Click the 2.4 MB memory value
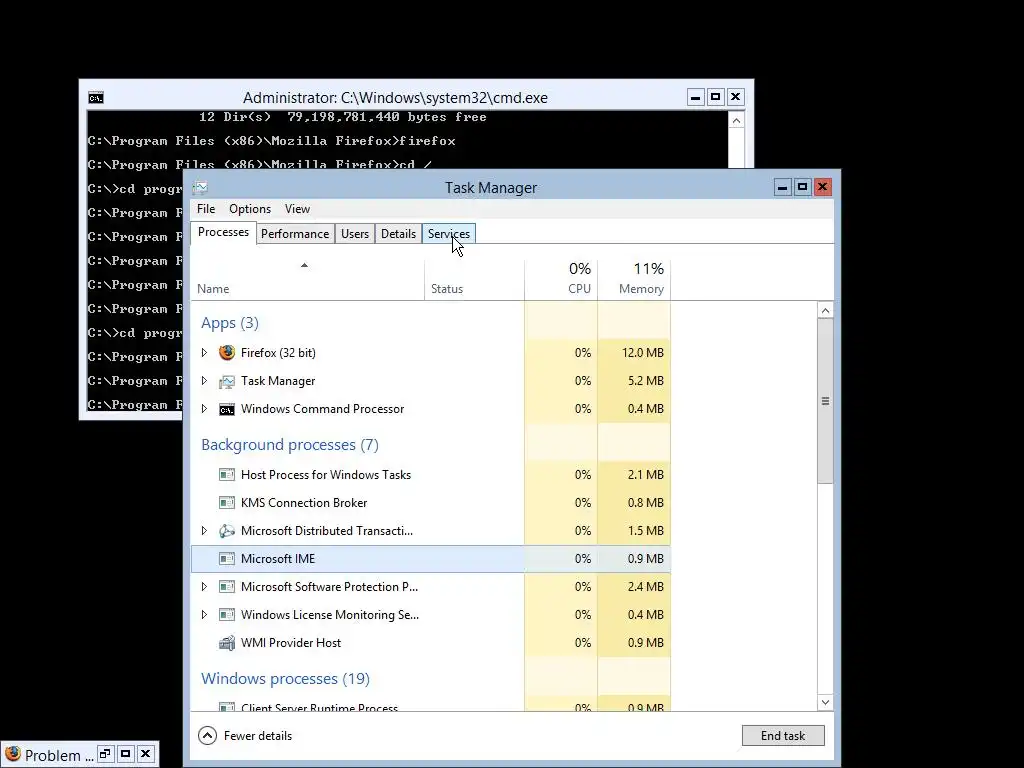 [646, 587]
